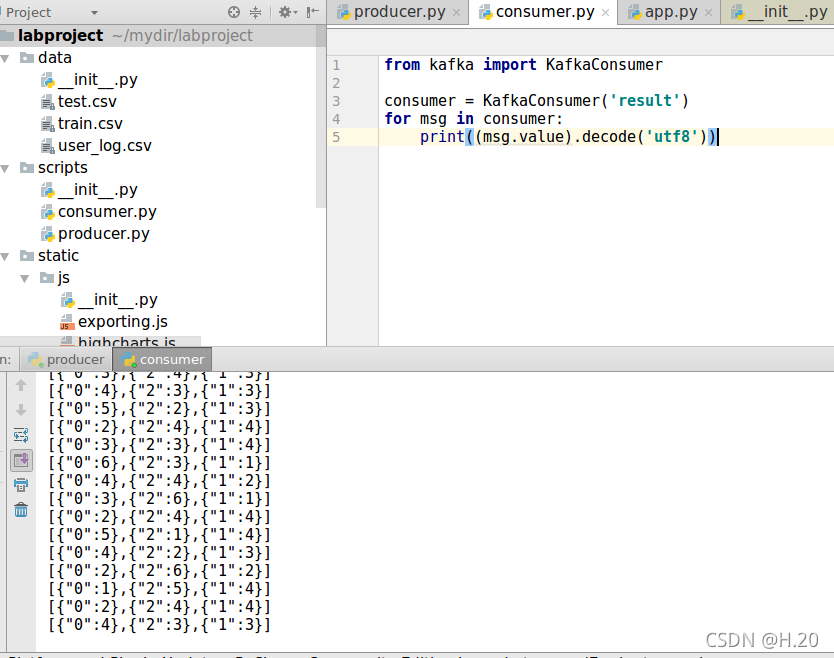Image resolution: width=834 pixels, height=658 pixels.
Task: Click the locate current file crosshair icon
Action: click(234, 12)
